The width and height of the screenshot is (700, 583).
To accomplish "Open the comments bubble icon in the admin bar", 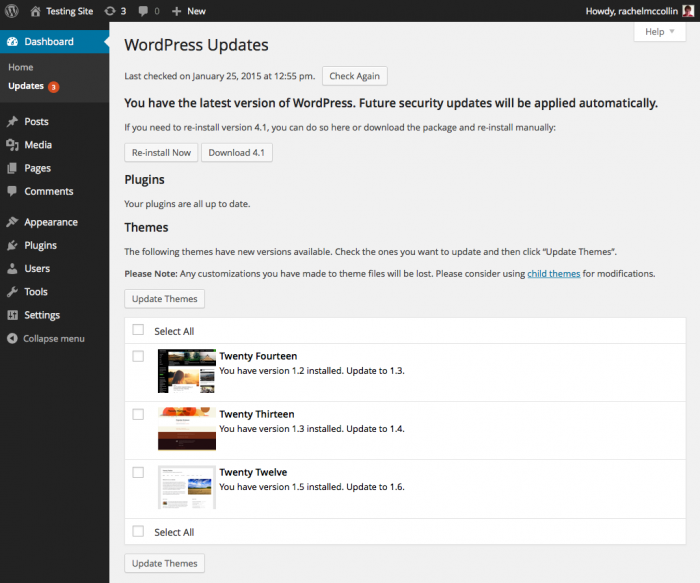I will coord(143,11).
